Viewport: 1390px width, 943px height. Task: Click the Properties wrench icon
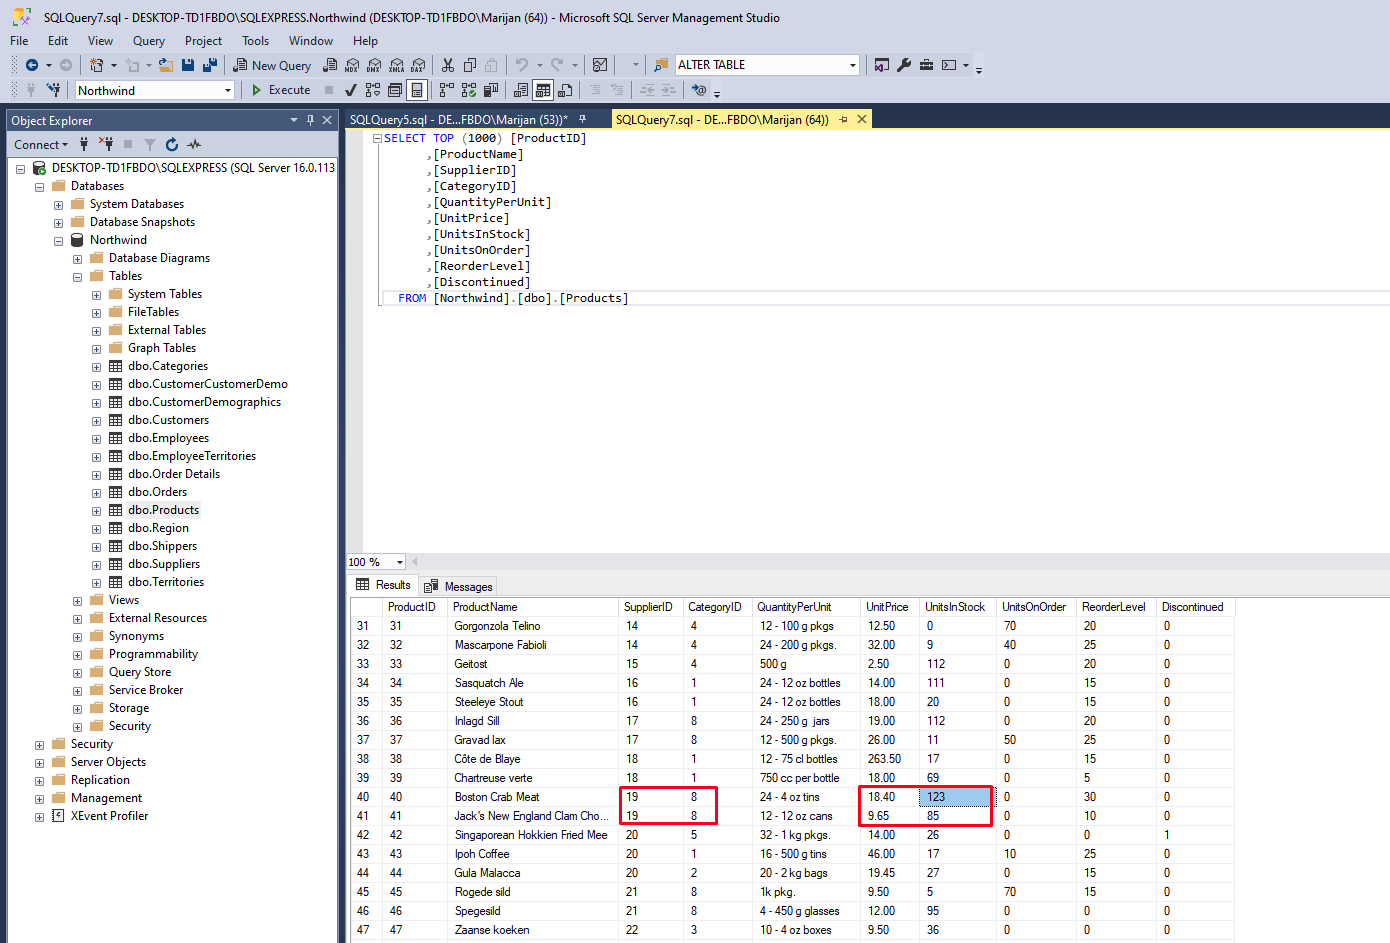pos(904,65)
